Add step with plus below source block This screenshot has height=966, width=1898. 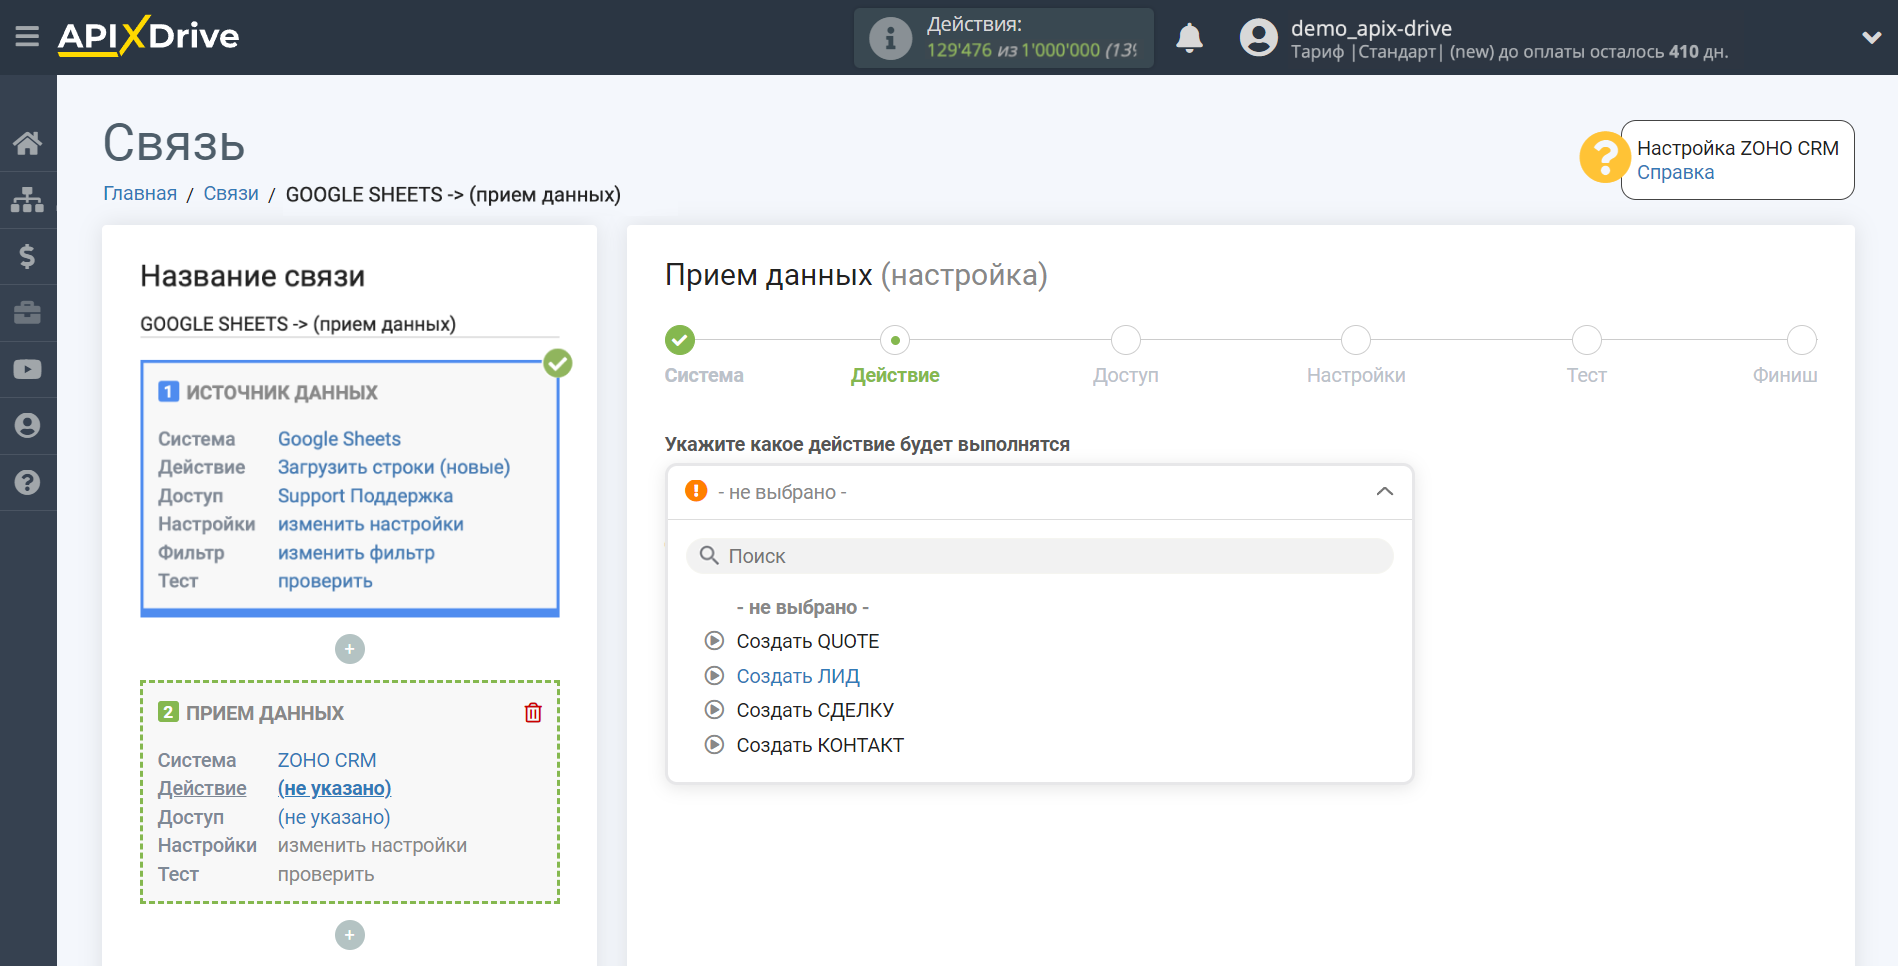click(349, 649)
